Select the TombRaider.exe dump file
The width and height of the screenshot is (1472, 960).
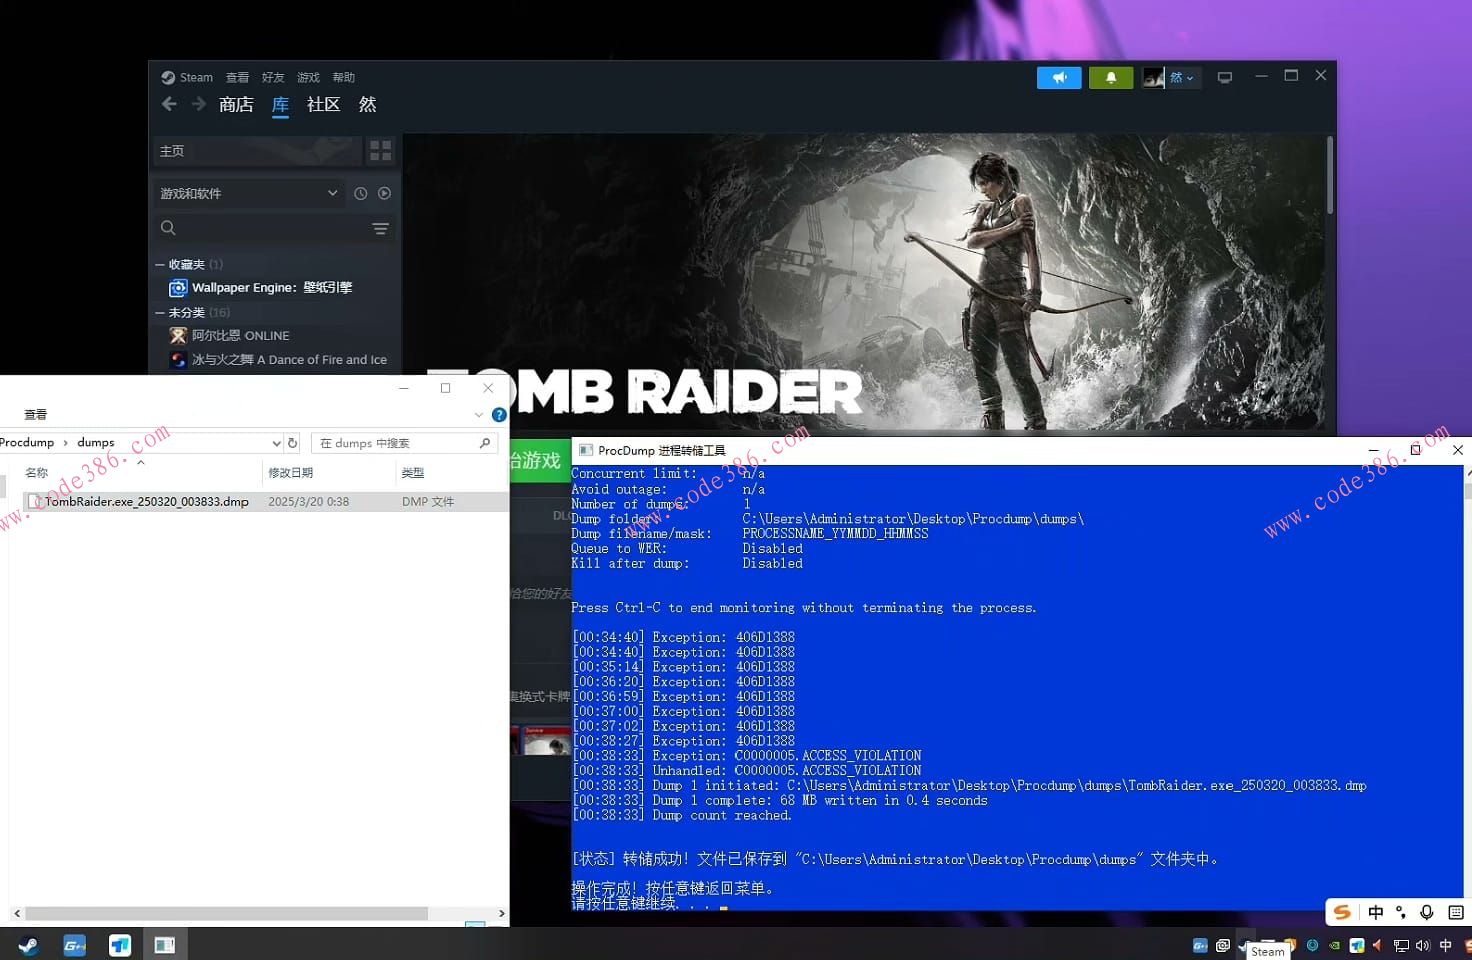coord(146,502)
